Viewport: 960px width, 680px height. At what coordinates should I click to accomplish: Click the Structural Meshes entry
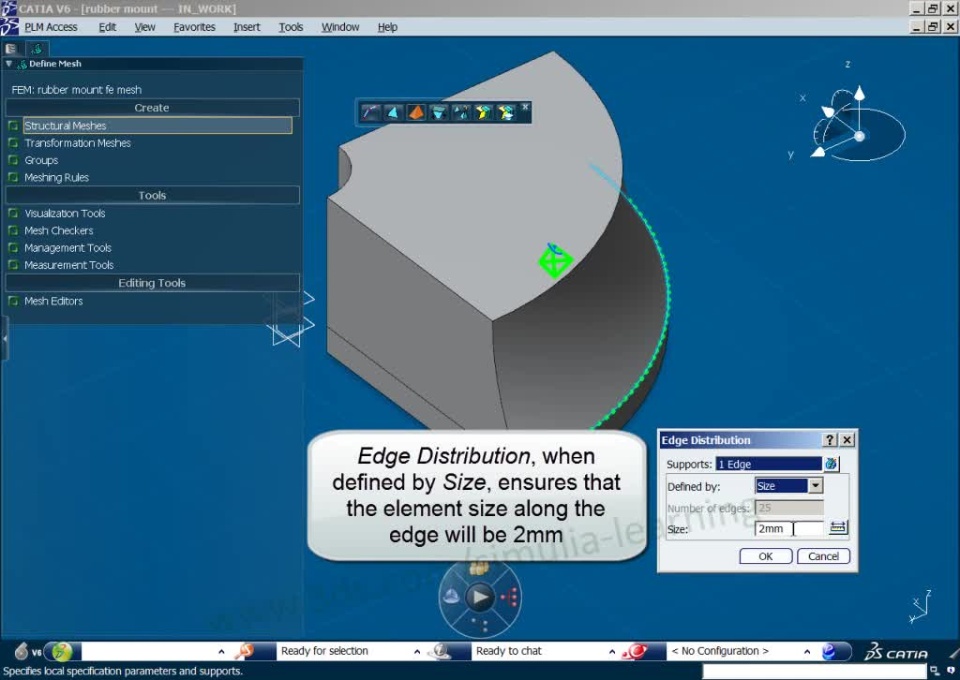click(157, 125)
